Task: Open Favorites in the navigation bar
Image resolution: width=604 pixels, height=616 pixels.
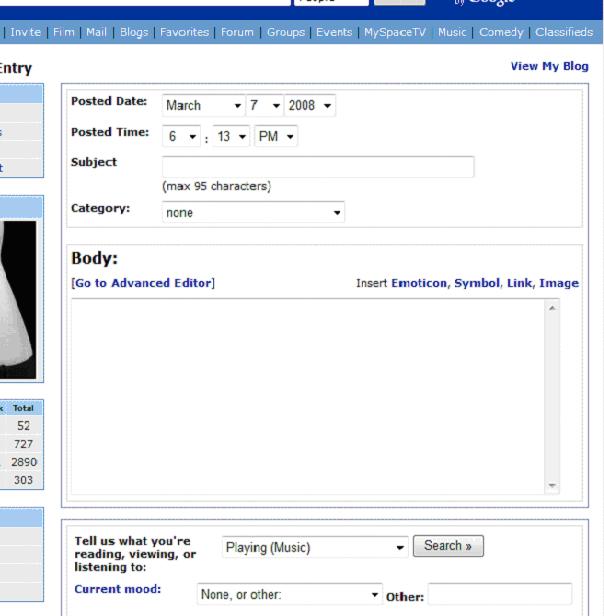Action: 184,32
